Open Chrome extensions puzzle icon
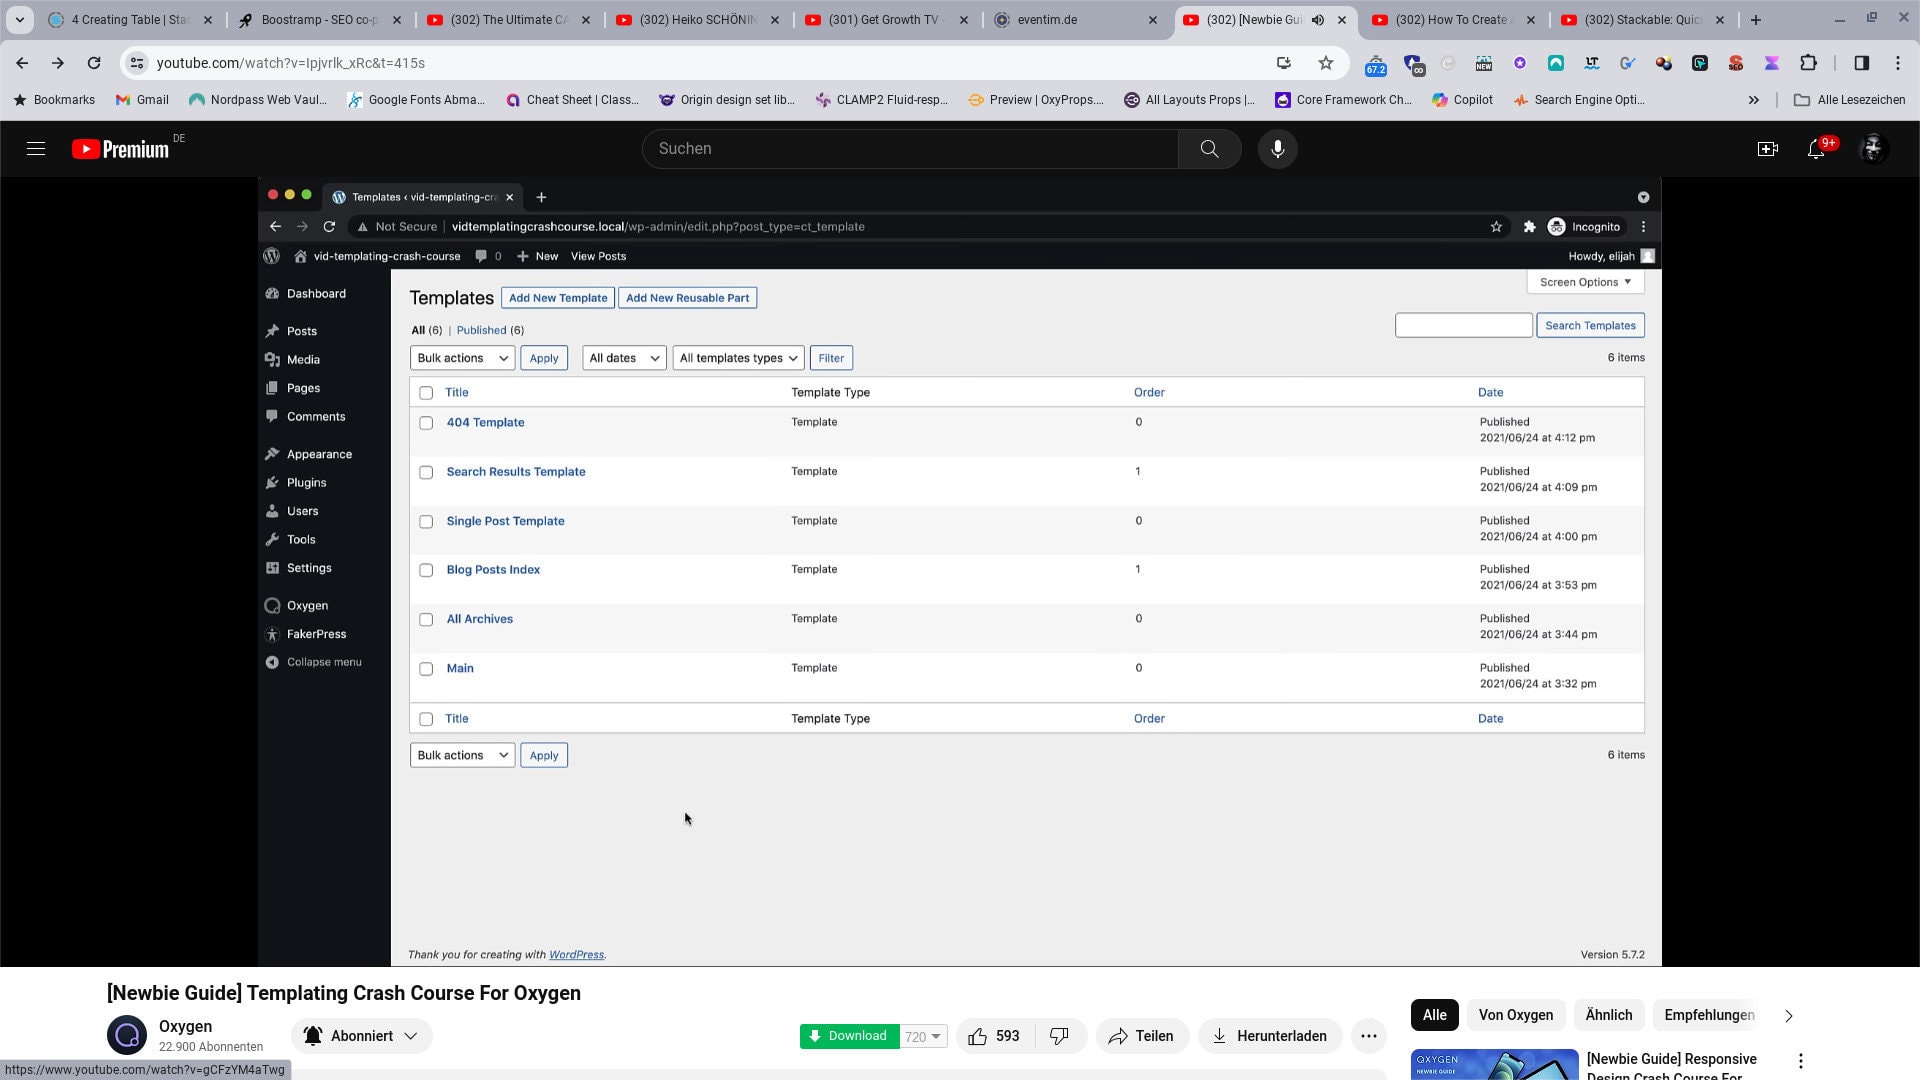Viewport: 1920px width, 1080px height. pos(1808,63)
